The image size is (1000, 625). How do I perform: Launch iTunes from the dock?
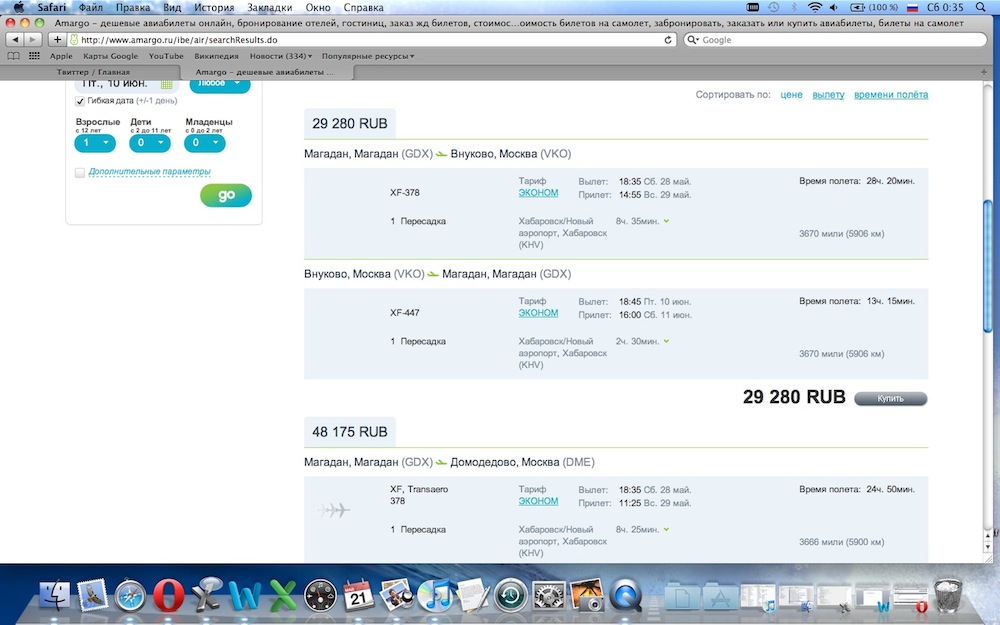435,597
